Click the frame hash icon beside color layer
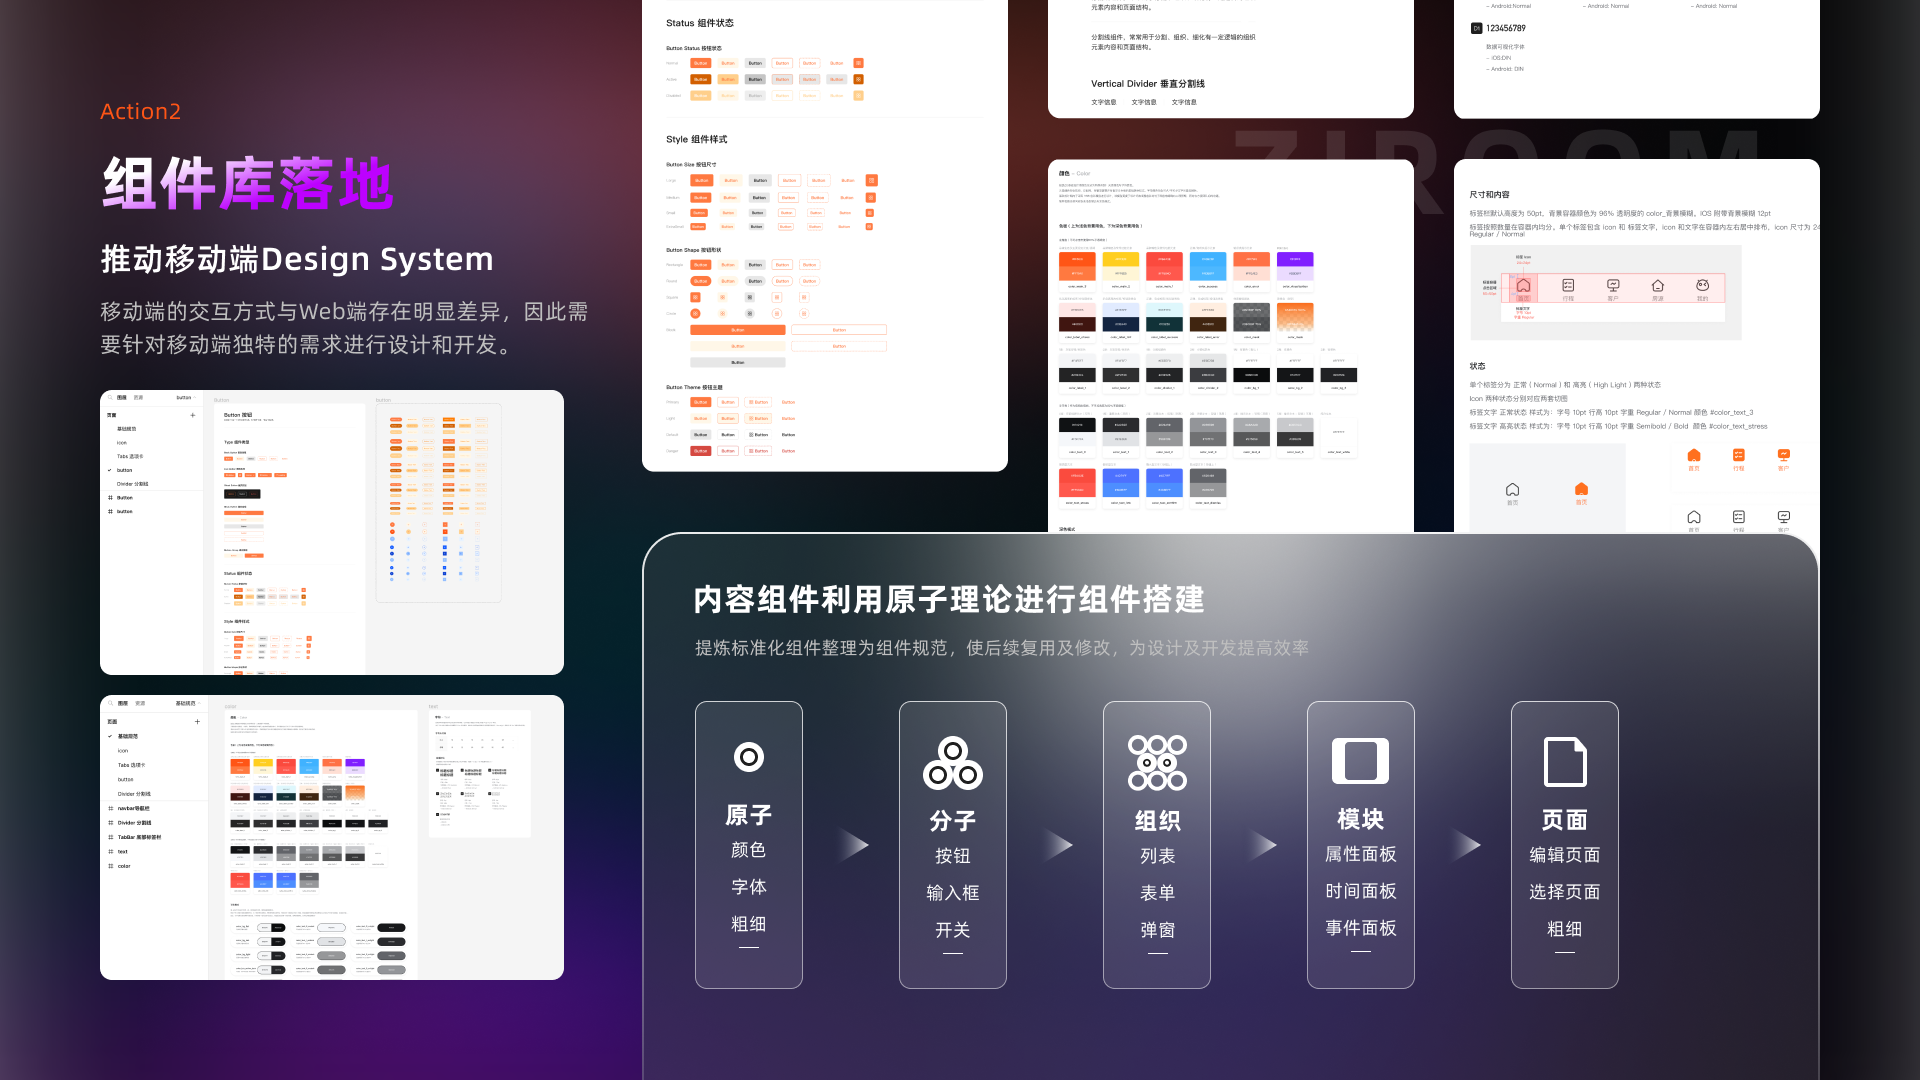Screen dimensions: 1920x1080 [111, 866]
